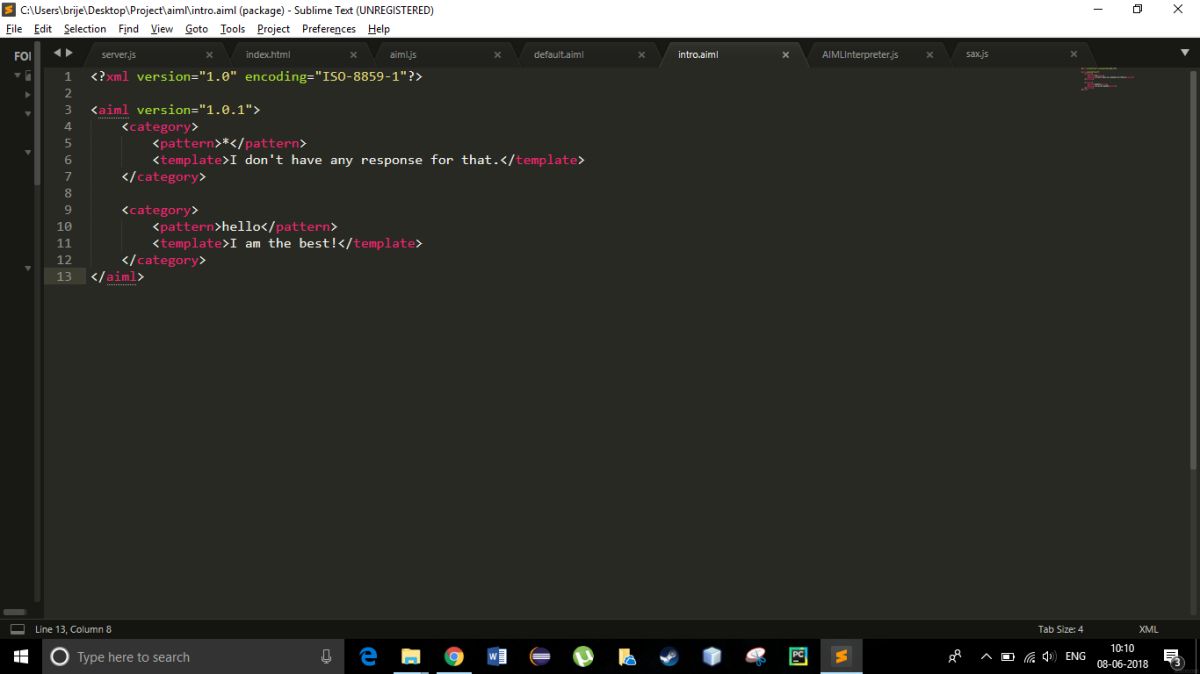Open Microsoft Edge from taskbar
This screenshot has width=1200, height=674.
point(368,657)
